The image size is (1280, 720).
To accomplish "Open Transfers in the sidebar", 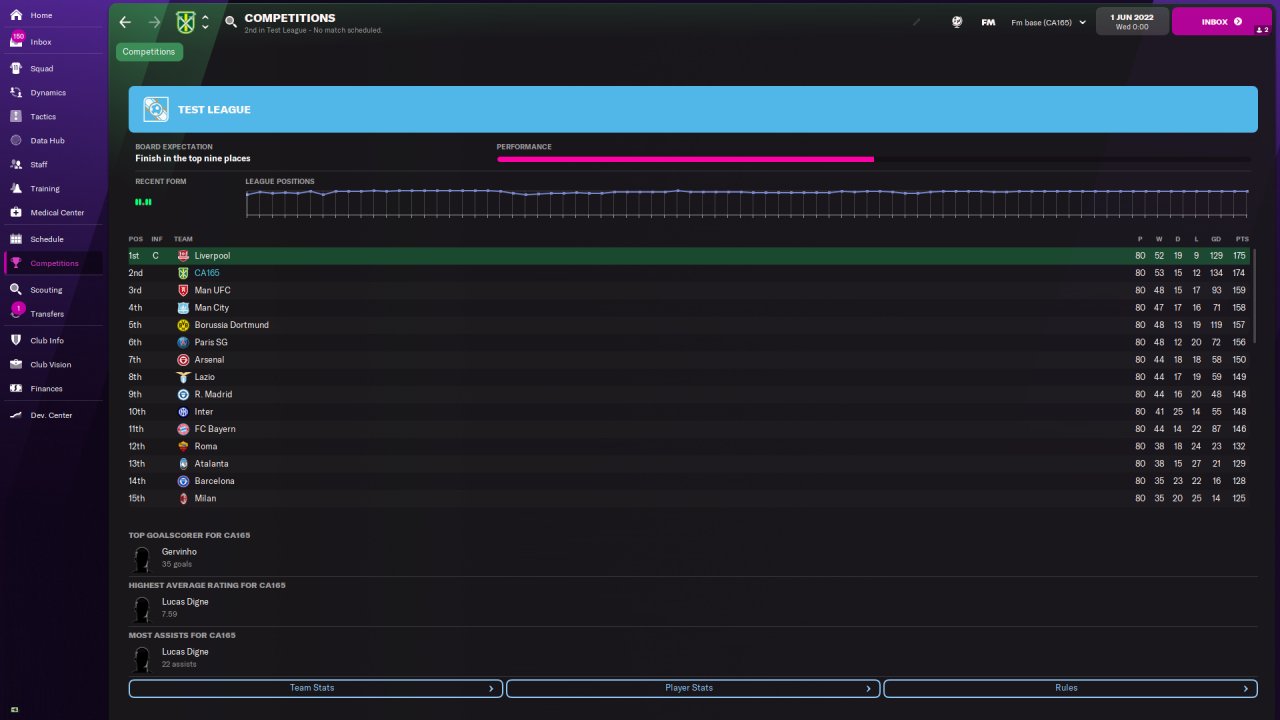I will click(x=47, y=314).
